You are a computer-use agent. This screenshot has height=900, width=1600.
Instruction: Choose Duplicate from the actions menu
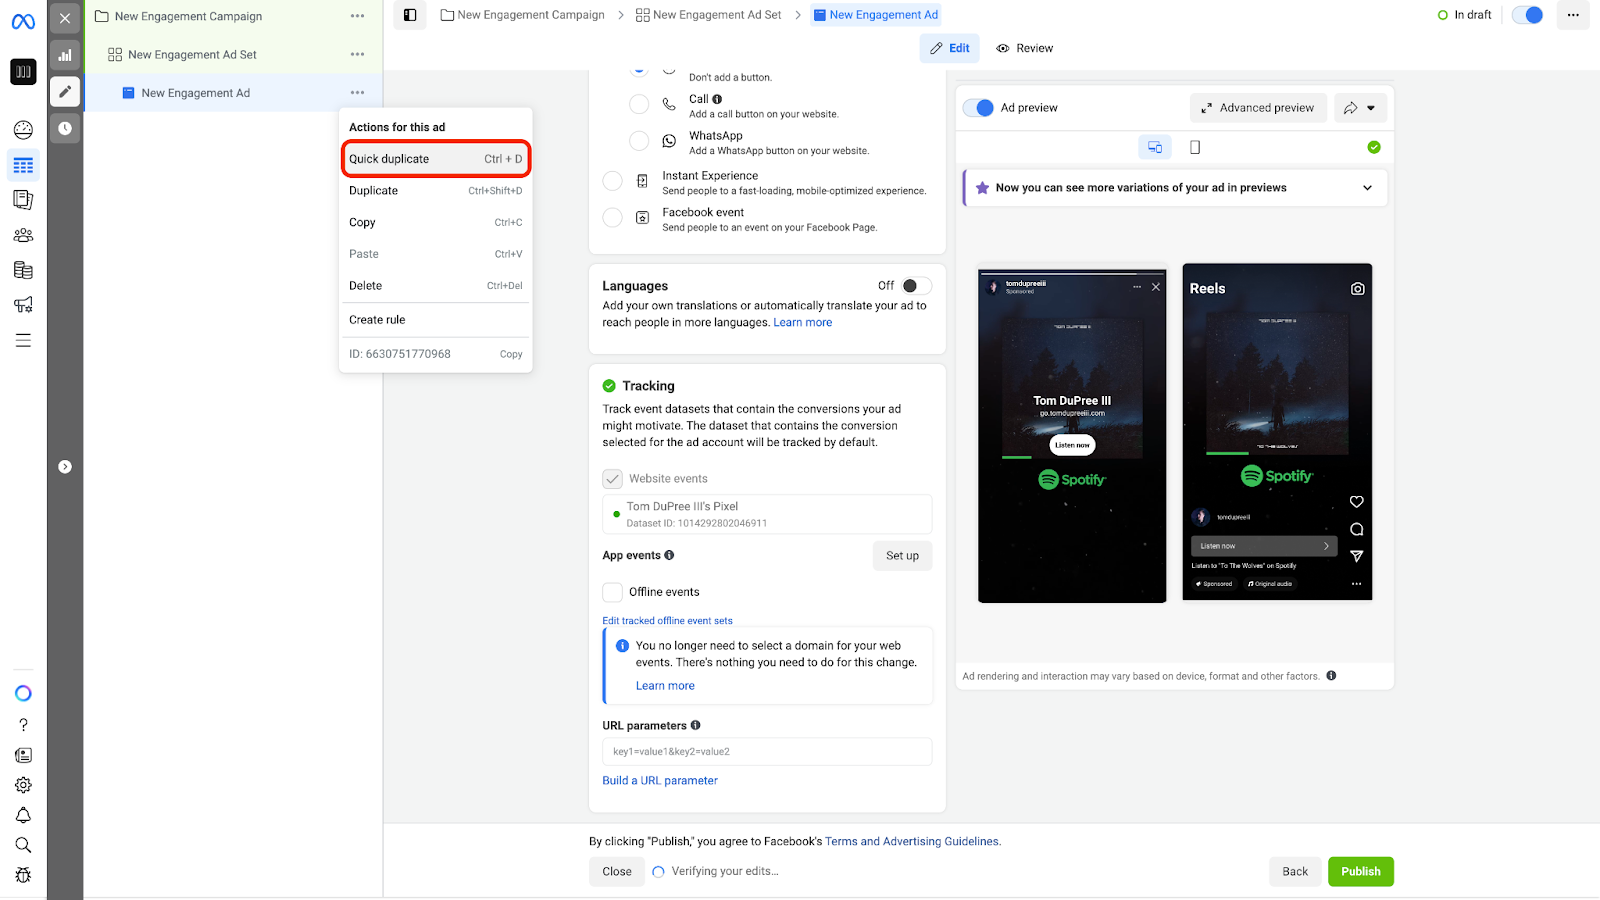[435, 191]
